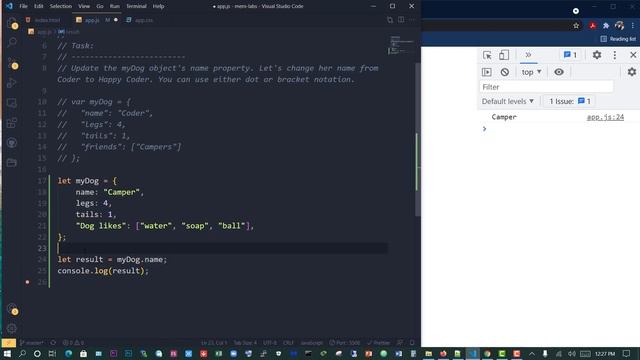Open DevTools three-dot customize menu

pyautogui.click(x=615, y=55)
